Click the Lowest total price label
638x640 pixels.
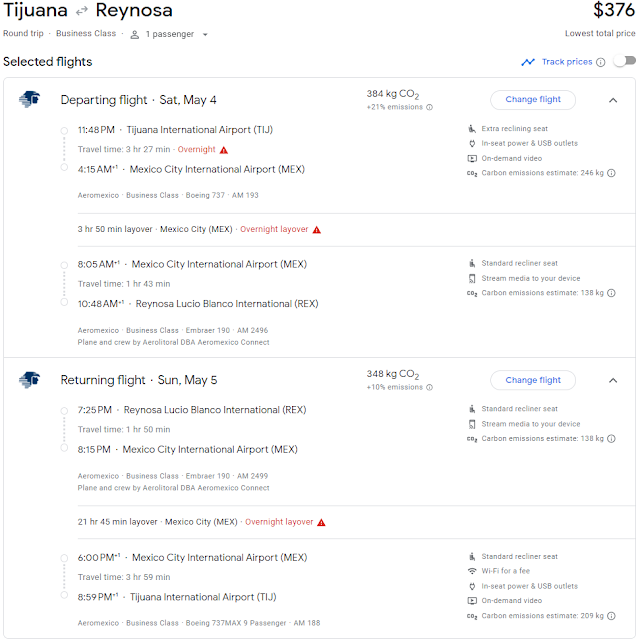(600, 33)
